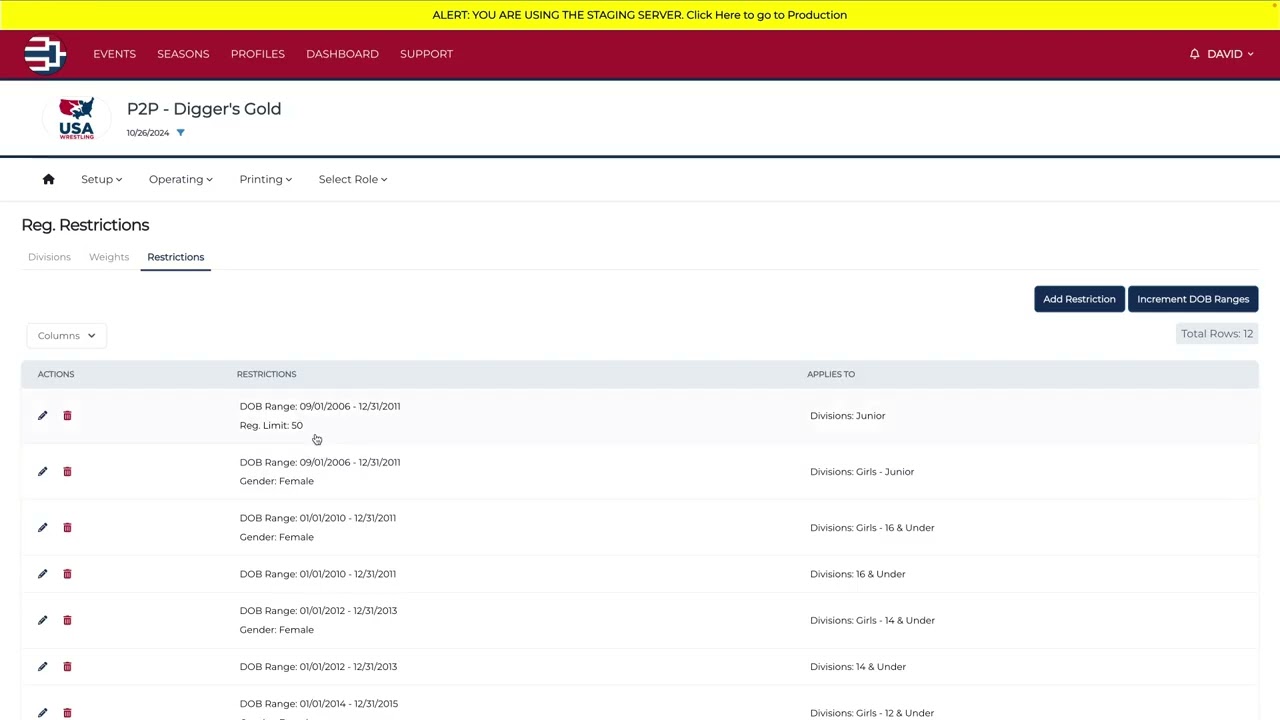The width and height of the screenshot is (1280, 720).
Task: Click the blue filter triangle beside 10/26/2024
Action: [x=181, y=133]
